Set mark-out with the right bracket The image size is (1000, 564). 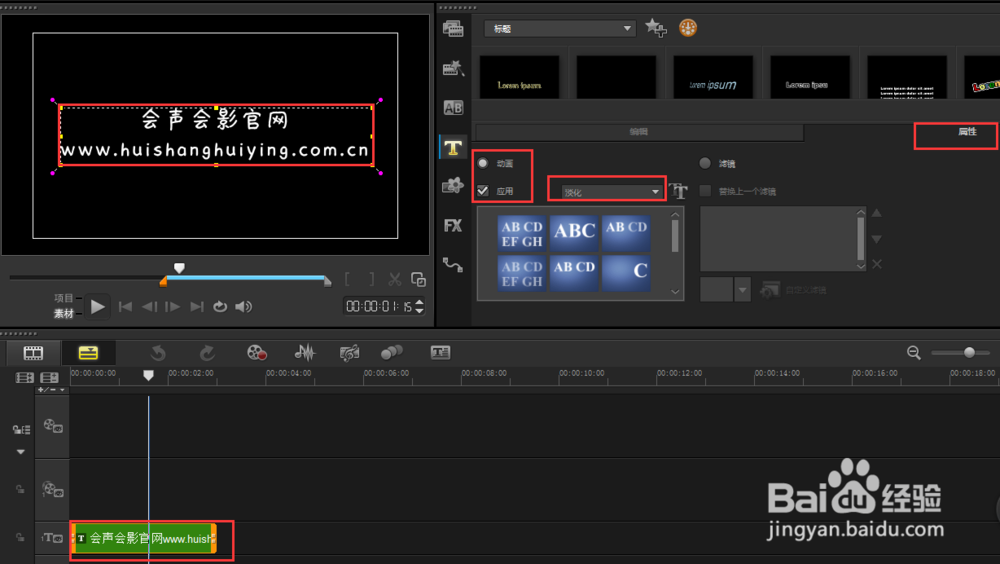coord(371,279)
